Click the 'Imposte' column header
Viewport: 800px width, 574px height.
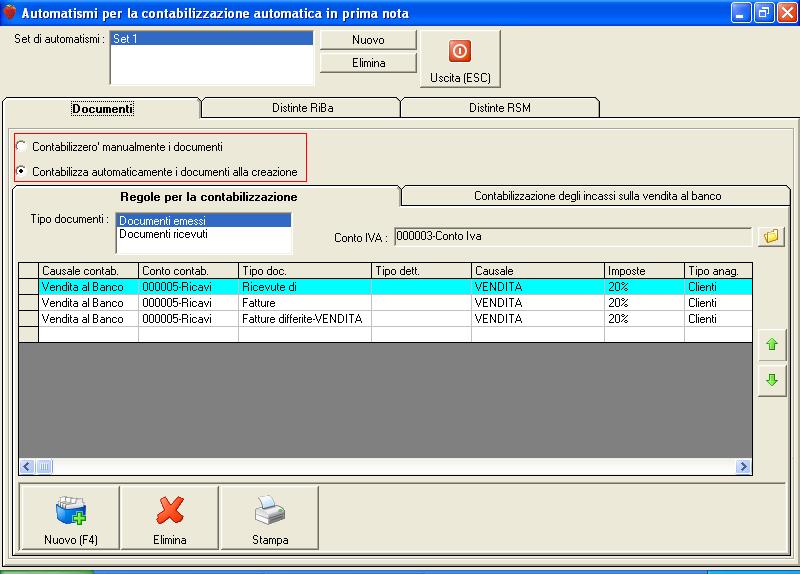click(644, 270)
